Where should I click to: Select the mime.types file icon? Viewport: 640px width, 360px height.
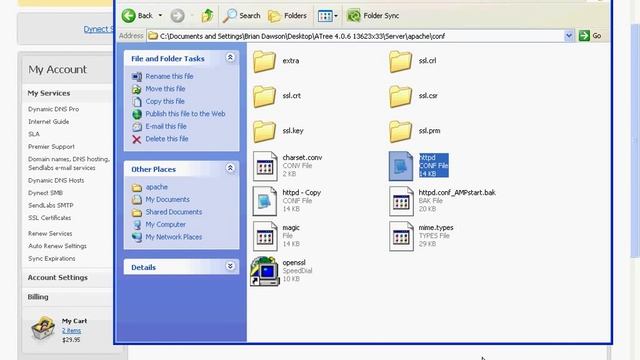[x=401, y=236]
